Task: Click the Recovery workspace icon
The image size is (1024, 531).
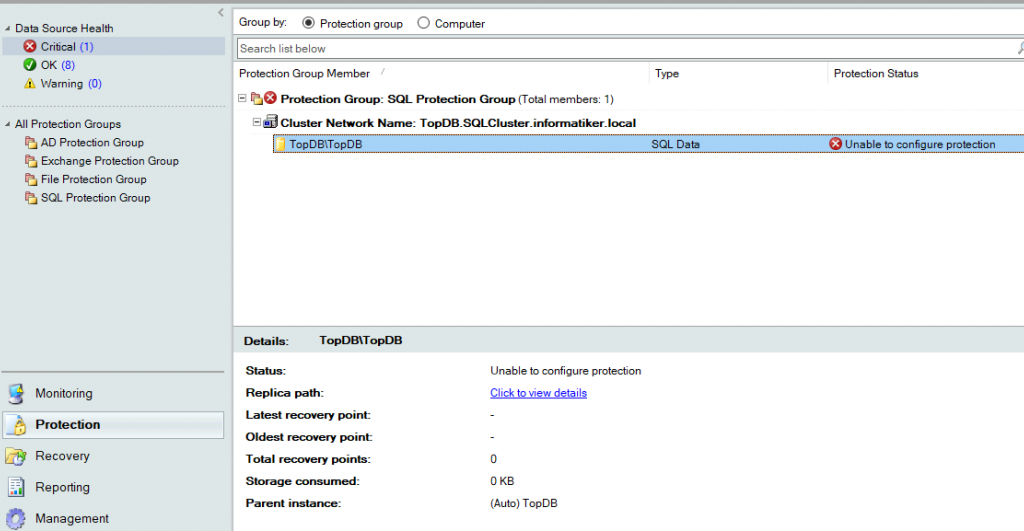Action: point(16,456)
